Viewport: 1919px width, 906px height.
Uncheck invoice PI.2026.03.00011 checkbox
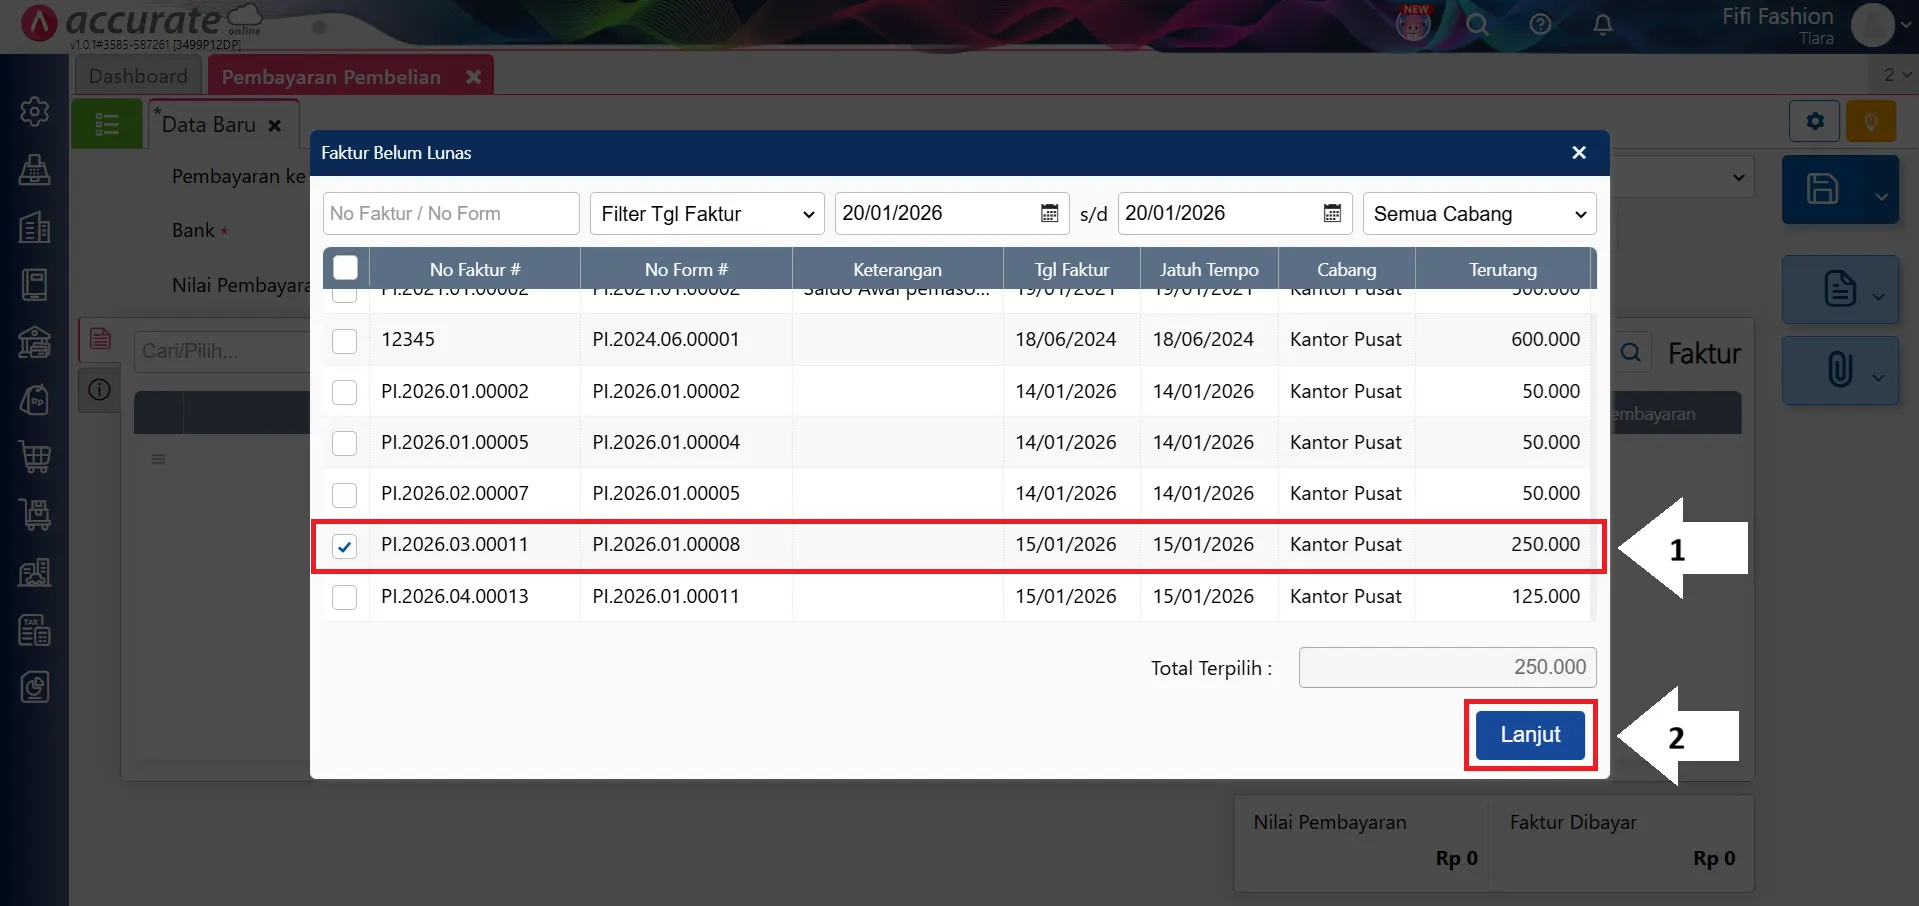tap(344, 546)
